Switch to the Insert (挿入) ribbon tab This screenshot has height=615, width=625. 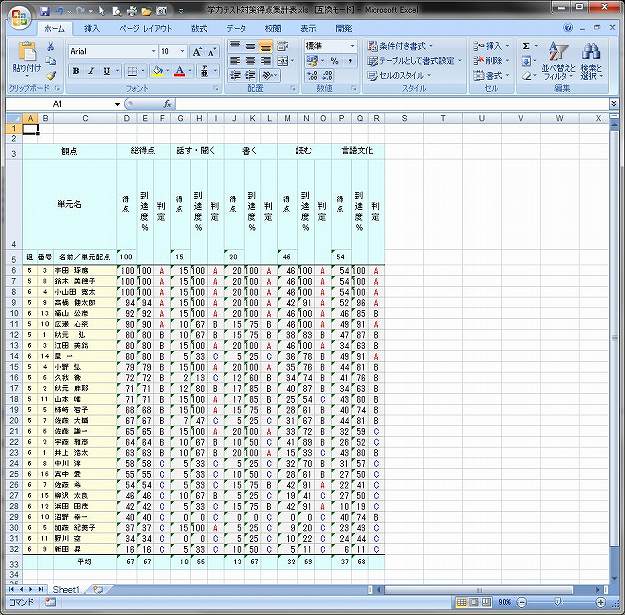point(92,29)
